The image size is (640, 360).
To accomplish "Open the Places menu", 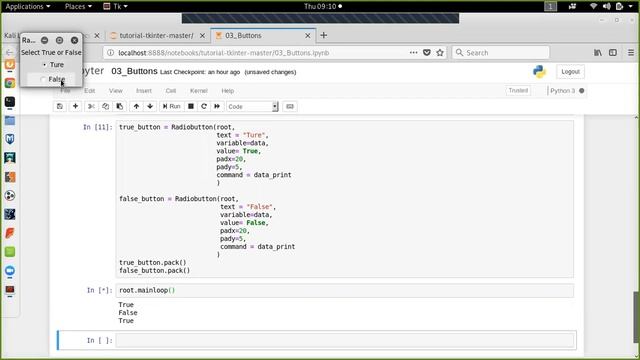I will pos(78,6).
